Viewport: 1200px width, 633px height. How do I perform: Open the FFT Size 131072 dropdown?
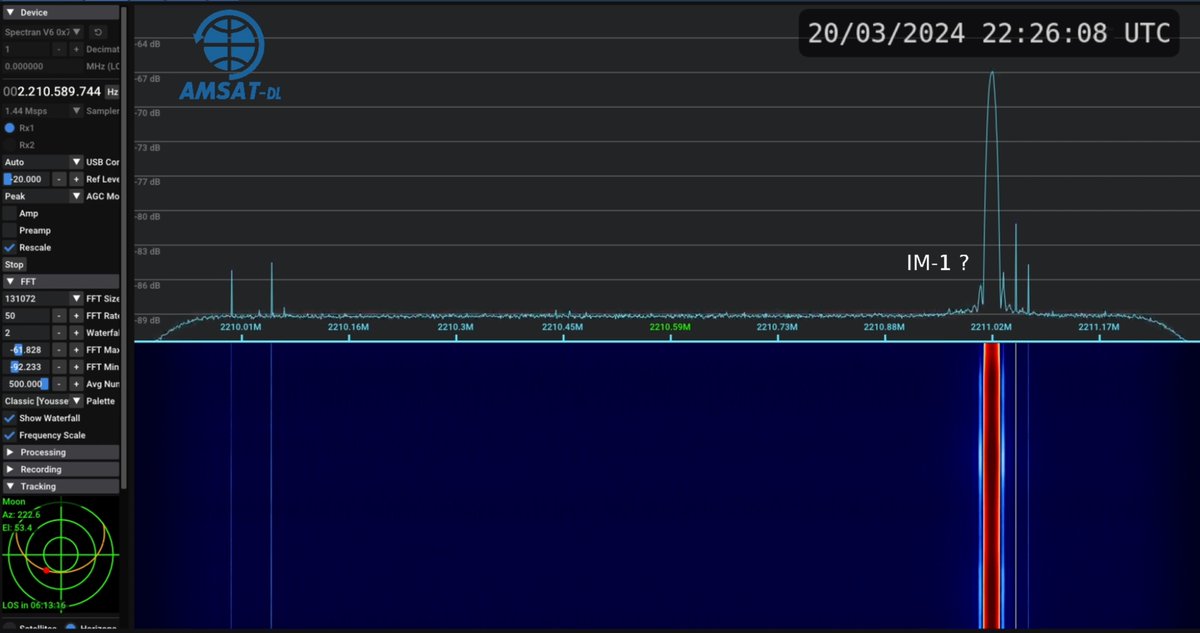pos(43,299)
